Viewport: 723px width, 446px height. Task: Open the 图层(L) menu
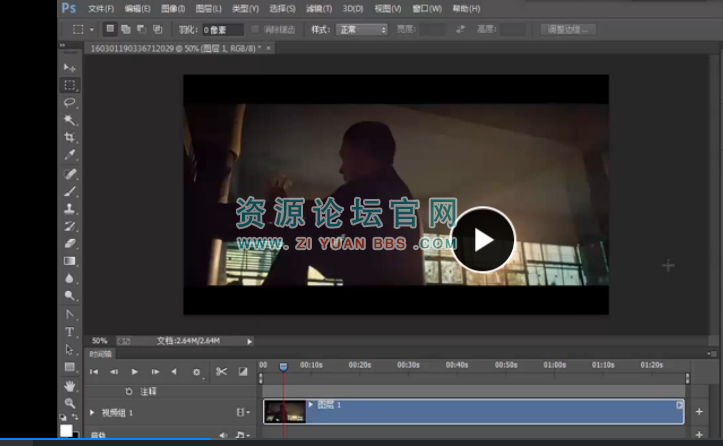click(208, 8)
